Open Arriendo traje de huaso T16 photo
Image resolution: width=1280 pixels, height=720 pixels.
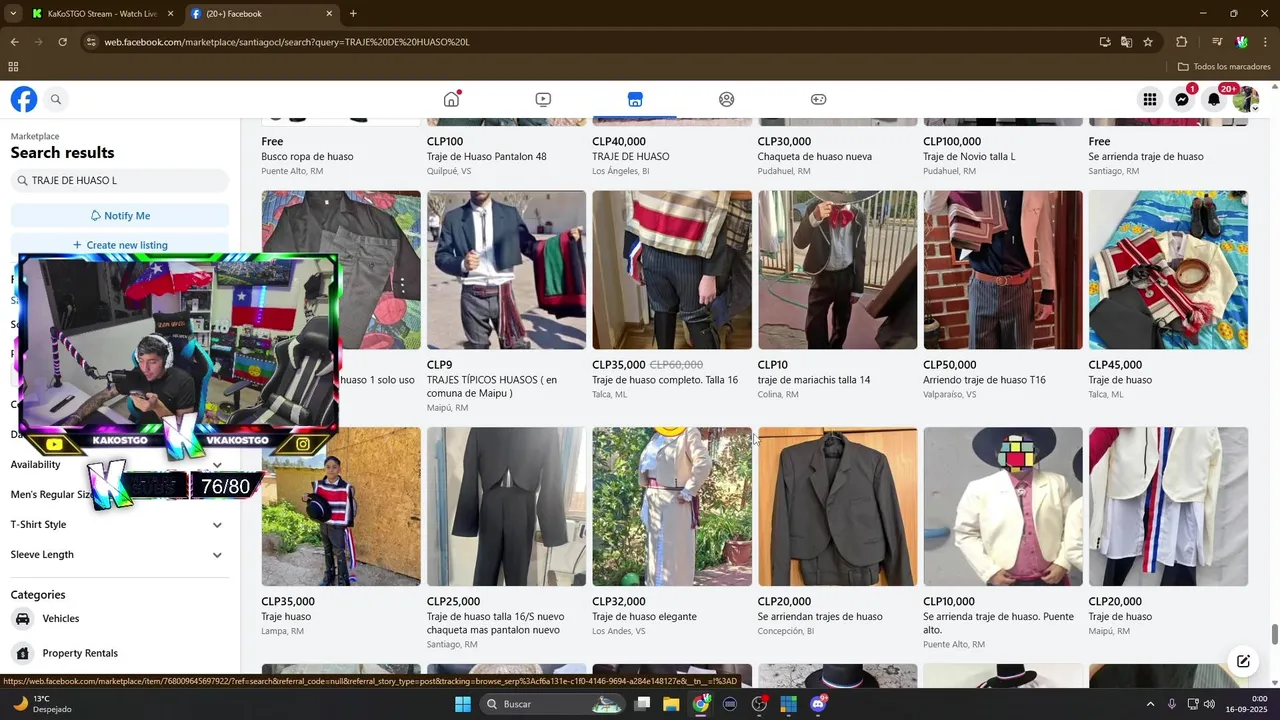[1003, 270]
